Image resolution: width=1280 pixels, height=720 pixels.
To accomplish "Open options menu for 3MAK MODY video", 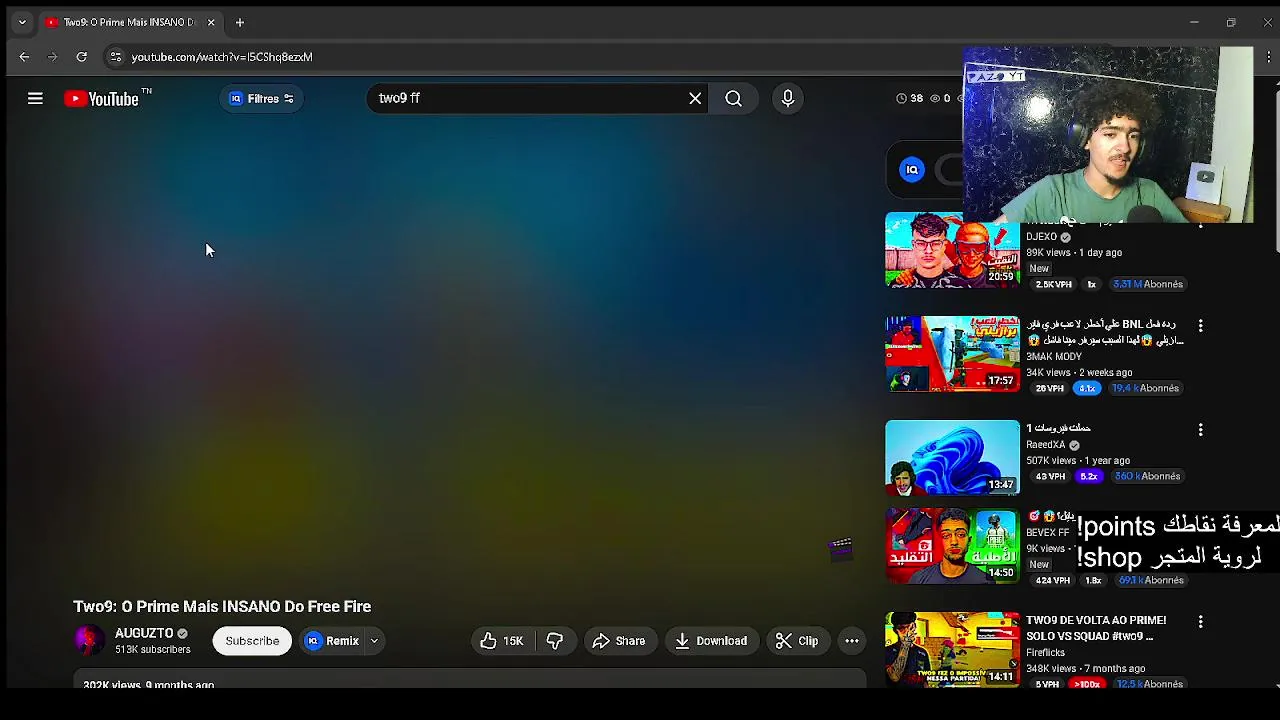I will (1200, 326).
